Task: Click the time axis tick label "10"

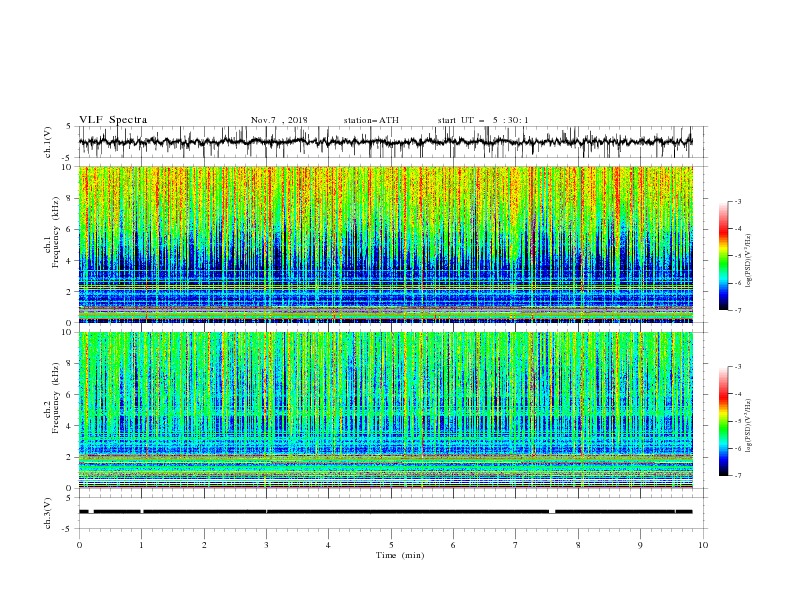Action: (x=703, y=545)
